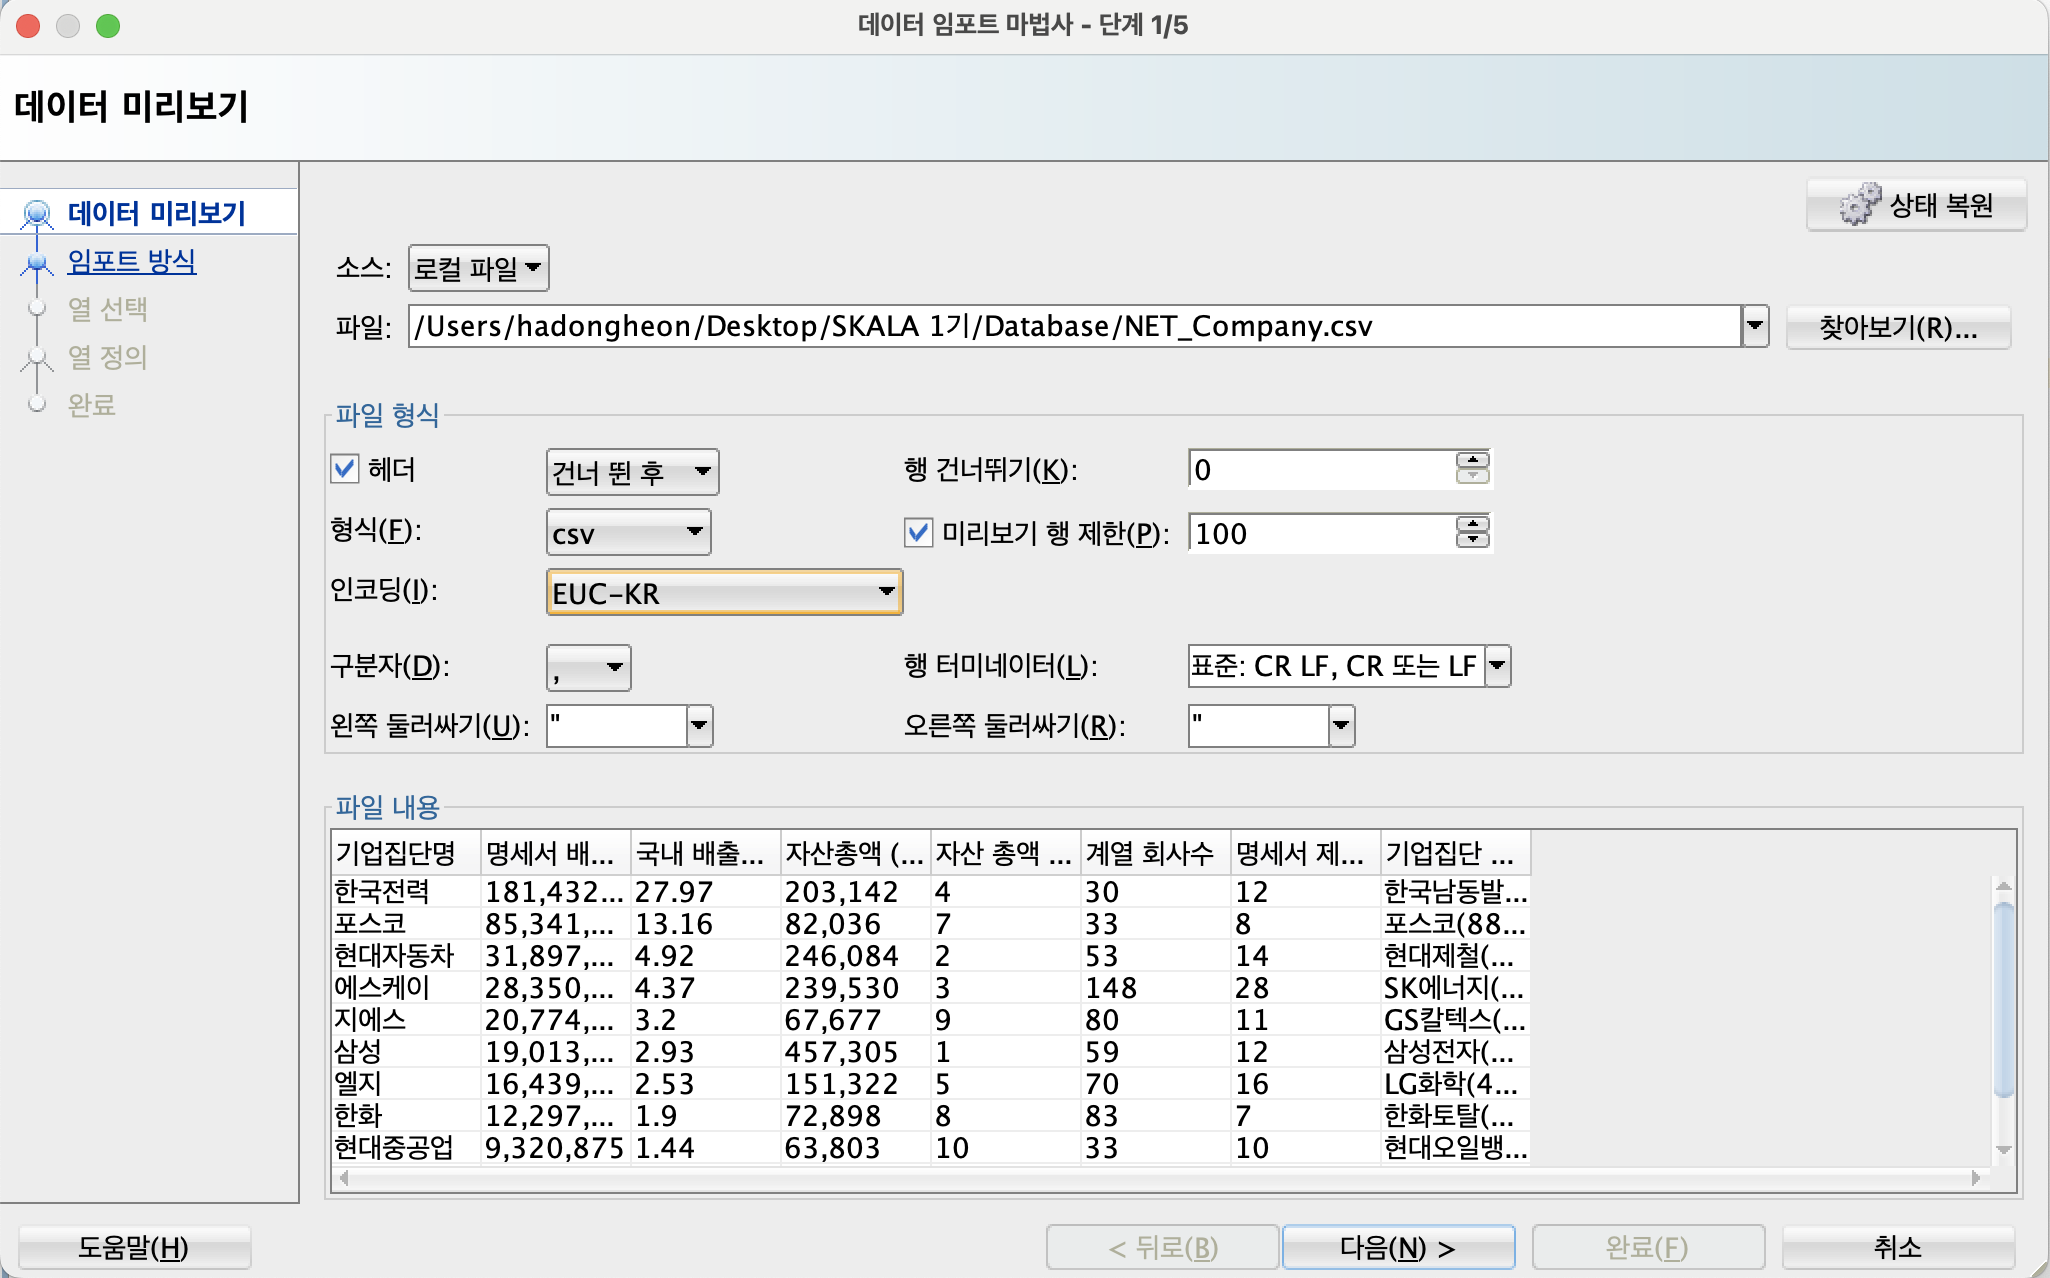Open the 인코딩 EUC-KR dropdown
Screen dimensions: 2050x1278
coord(724,592)
